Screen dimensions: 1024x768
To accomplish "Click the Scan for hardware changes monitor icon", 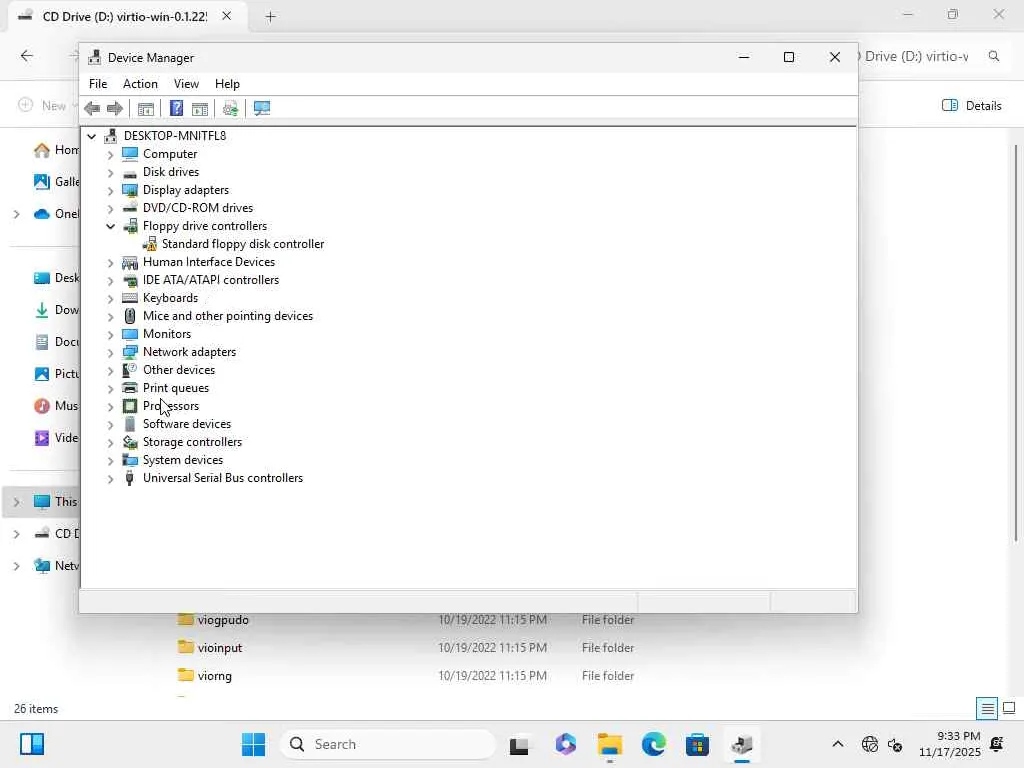I will tap(262, 108).
